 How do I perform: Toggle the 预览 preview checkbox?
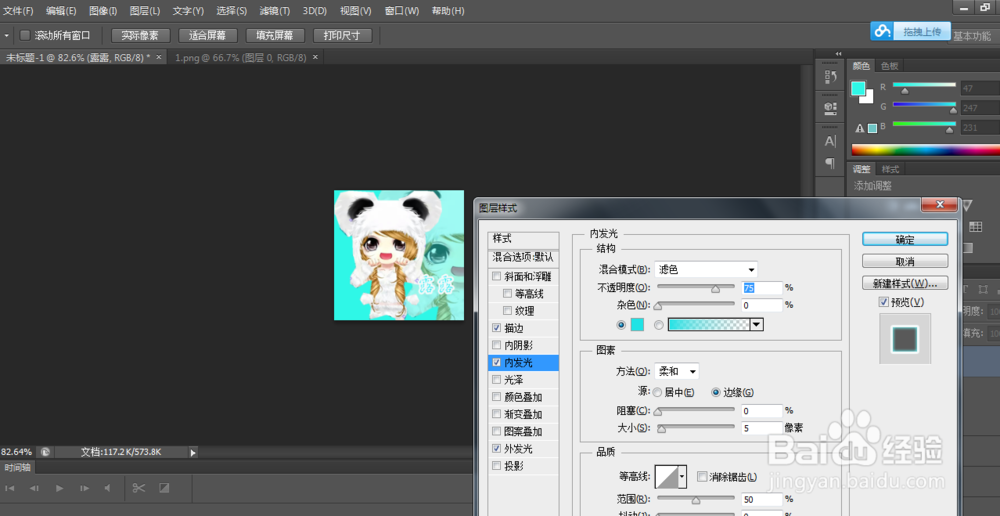883,302
